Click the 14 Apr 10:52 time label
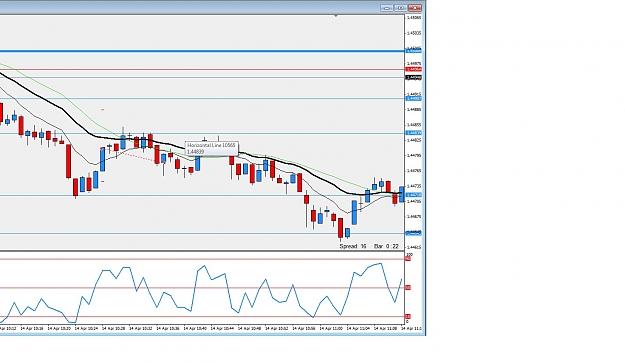Viewport: 625px width, 363px height. click(x=276, y=329)
